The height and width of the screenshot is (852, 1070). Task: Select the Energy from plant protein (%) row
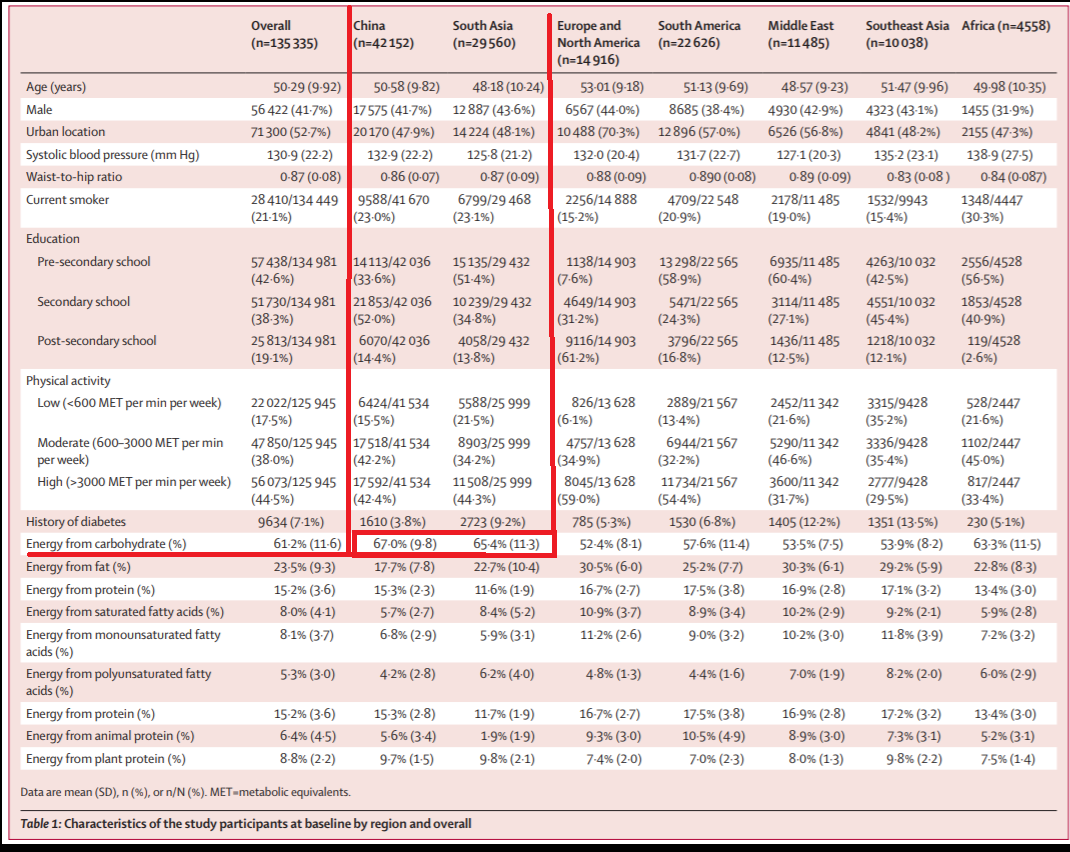point(538,759)
